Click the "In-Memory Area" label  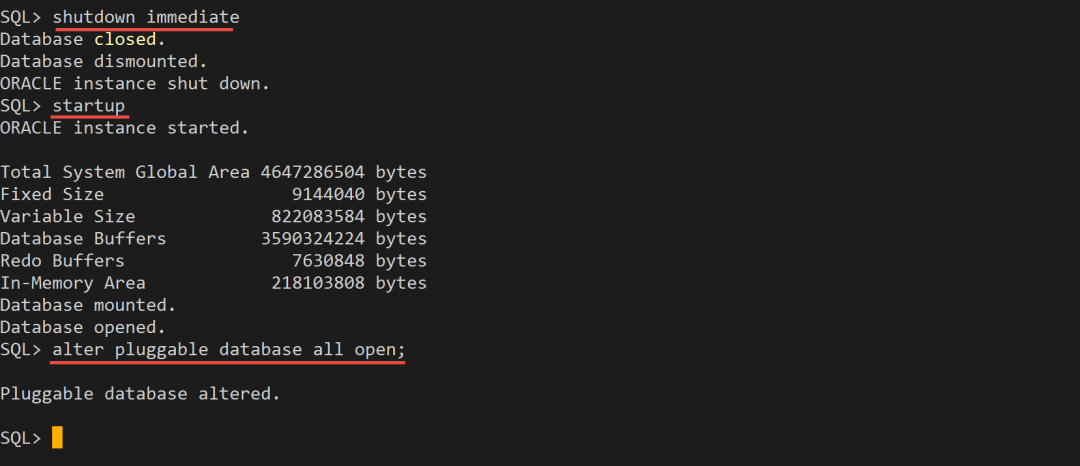[x=73, y=283]
